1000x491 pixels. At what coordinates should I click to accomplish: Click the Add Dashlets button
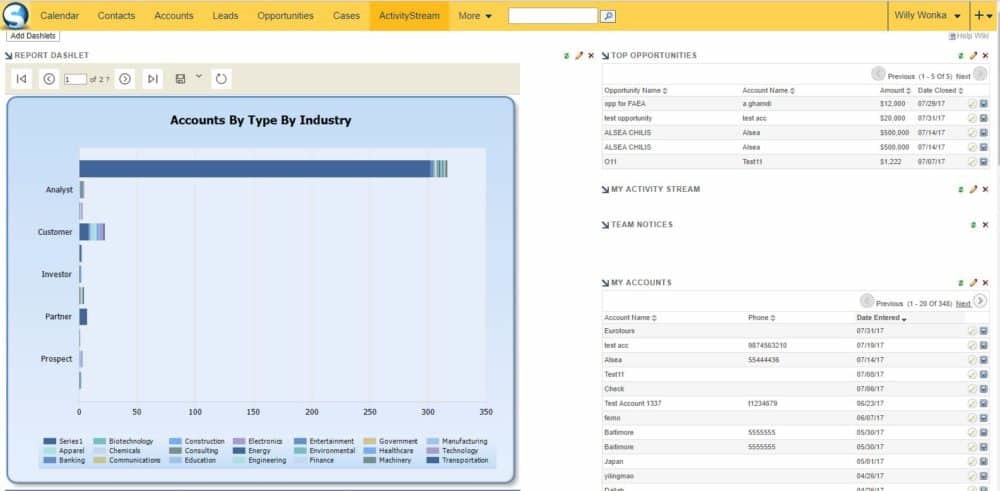coord(33,36)
